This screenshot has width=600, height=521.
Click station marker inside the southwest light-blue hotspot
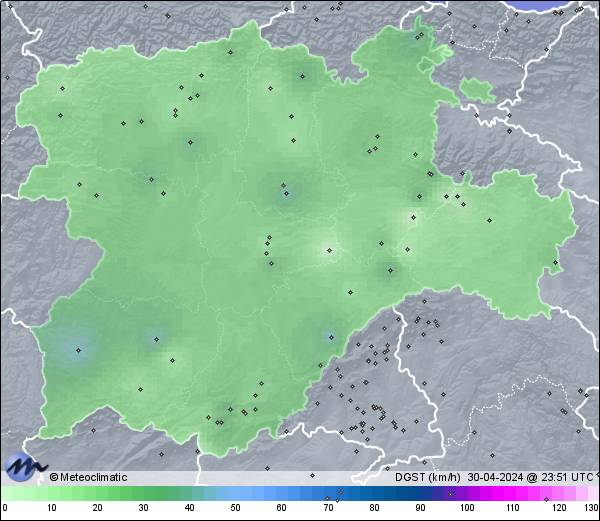(78, 350)
